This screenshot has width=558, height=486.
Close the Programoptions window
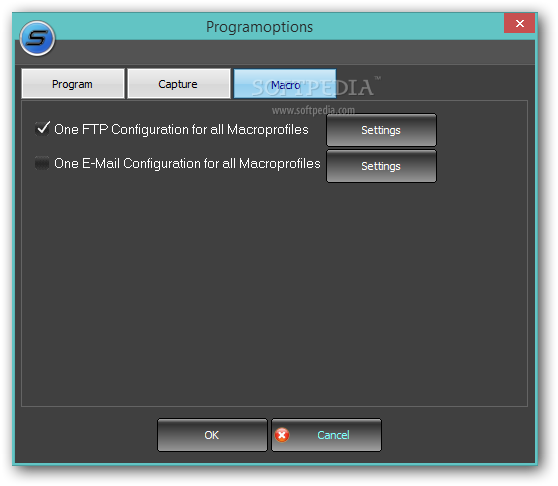[x=519, y=23]
